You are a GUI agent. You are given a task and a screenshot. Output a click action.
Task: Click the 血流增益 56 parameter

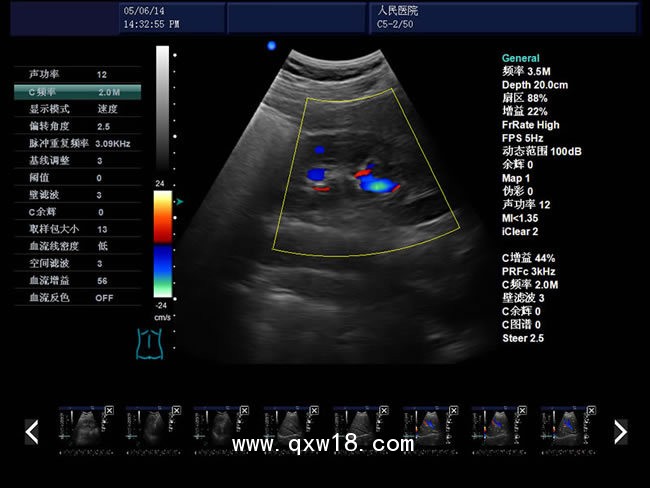click(78, 281)
